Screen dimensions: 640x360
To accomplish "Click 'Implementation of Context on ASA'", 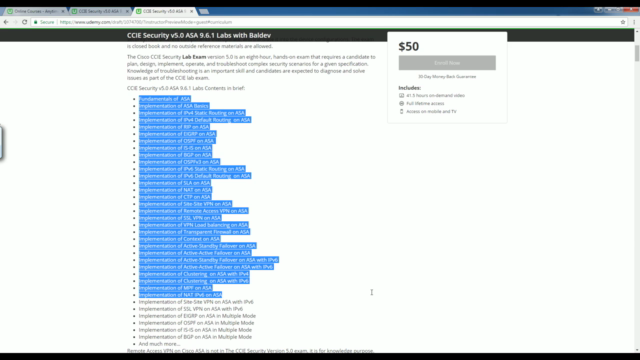I will 179,239.
